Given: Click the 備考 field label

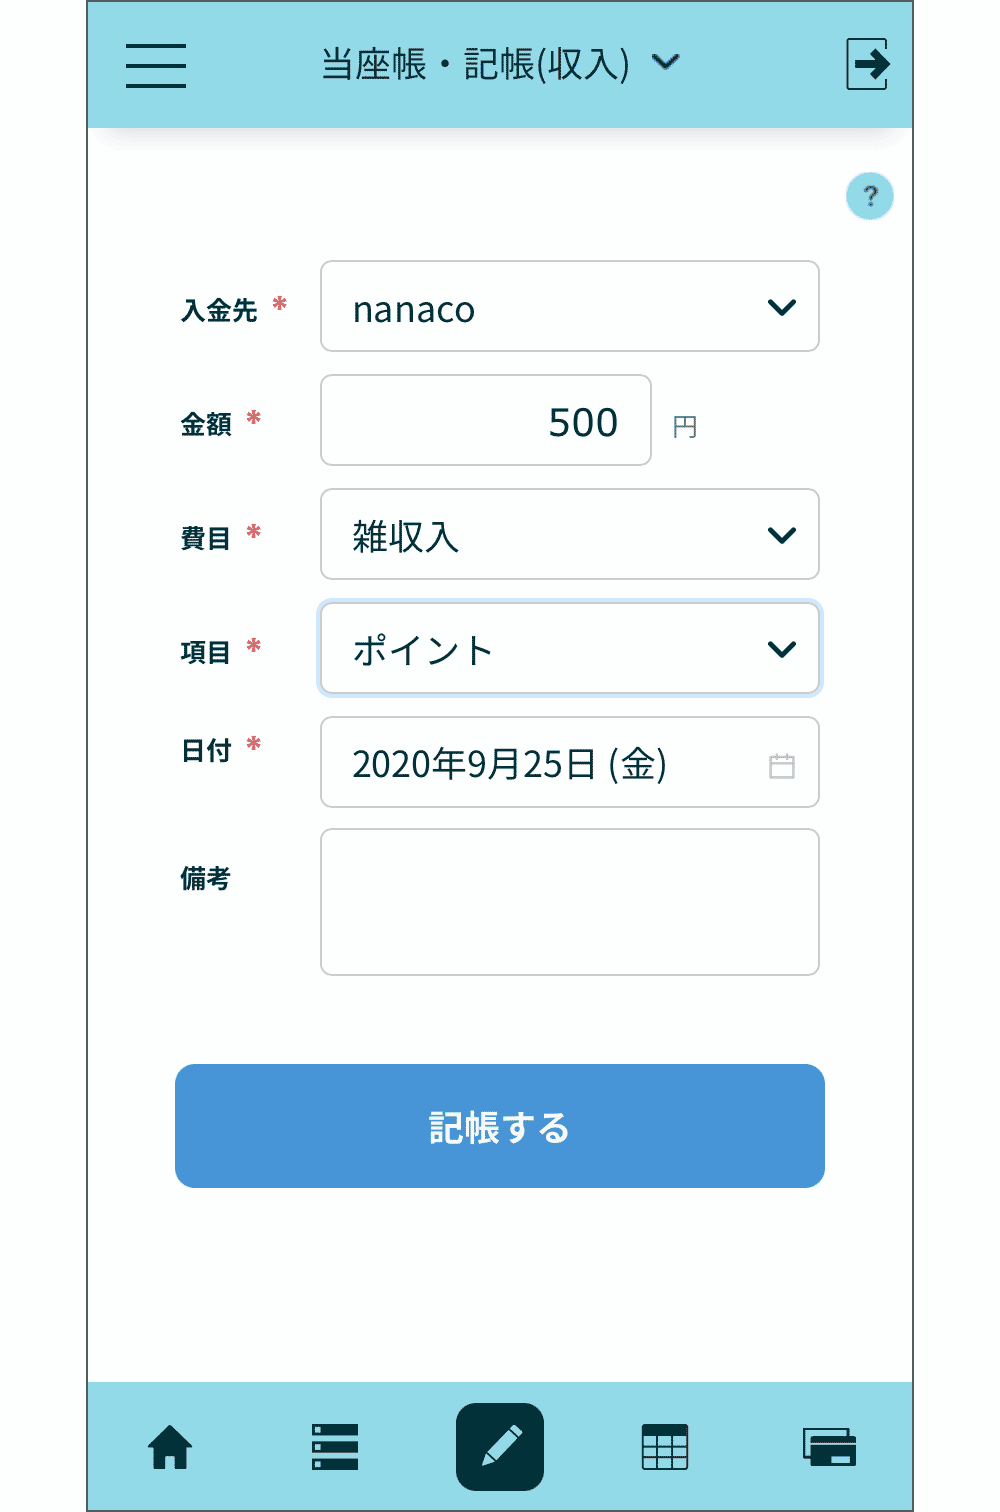Looking at the screenshot, I should pyautogui.click(x=205, y=878).
